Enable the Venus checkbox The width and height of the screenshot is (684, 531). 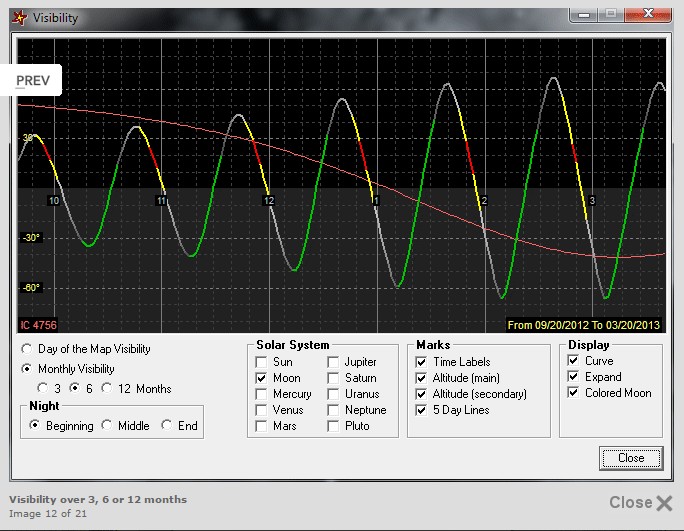point(261,410)
